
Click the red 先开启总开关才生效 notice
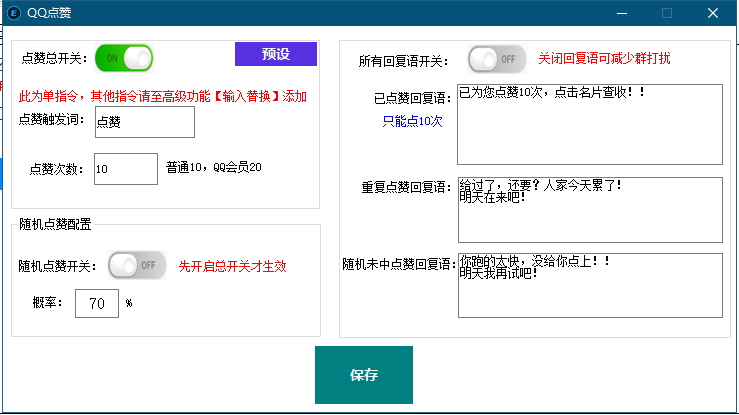(232, 266)
